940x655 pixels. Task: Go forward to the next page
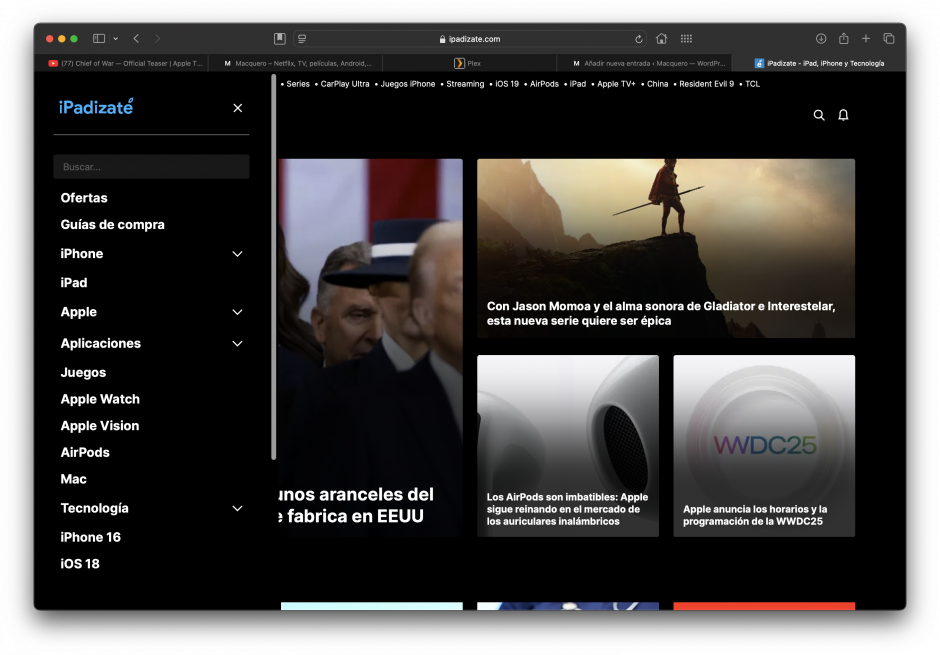pyautogui.click(x=158, y=38)
